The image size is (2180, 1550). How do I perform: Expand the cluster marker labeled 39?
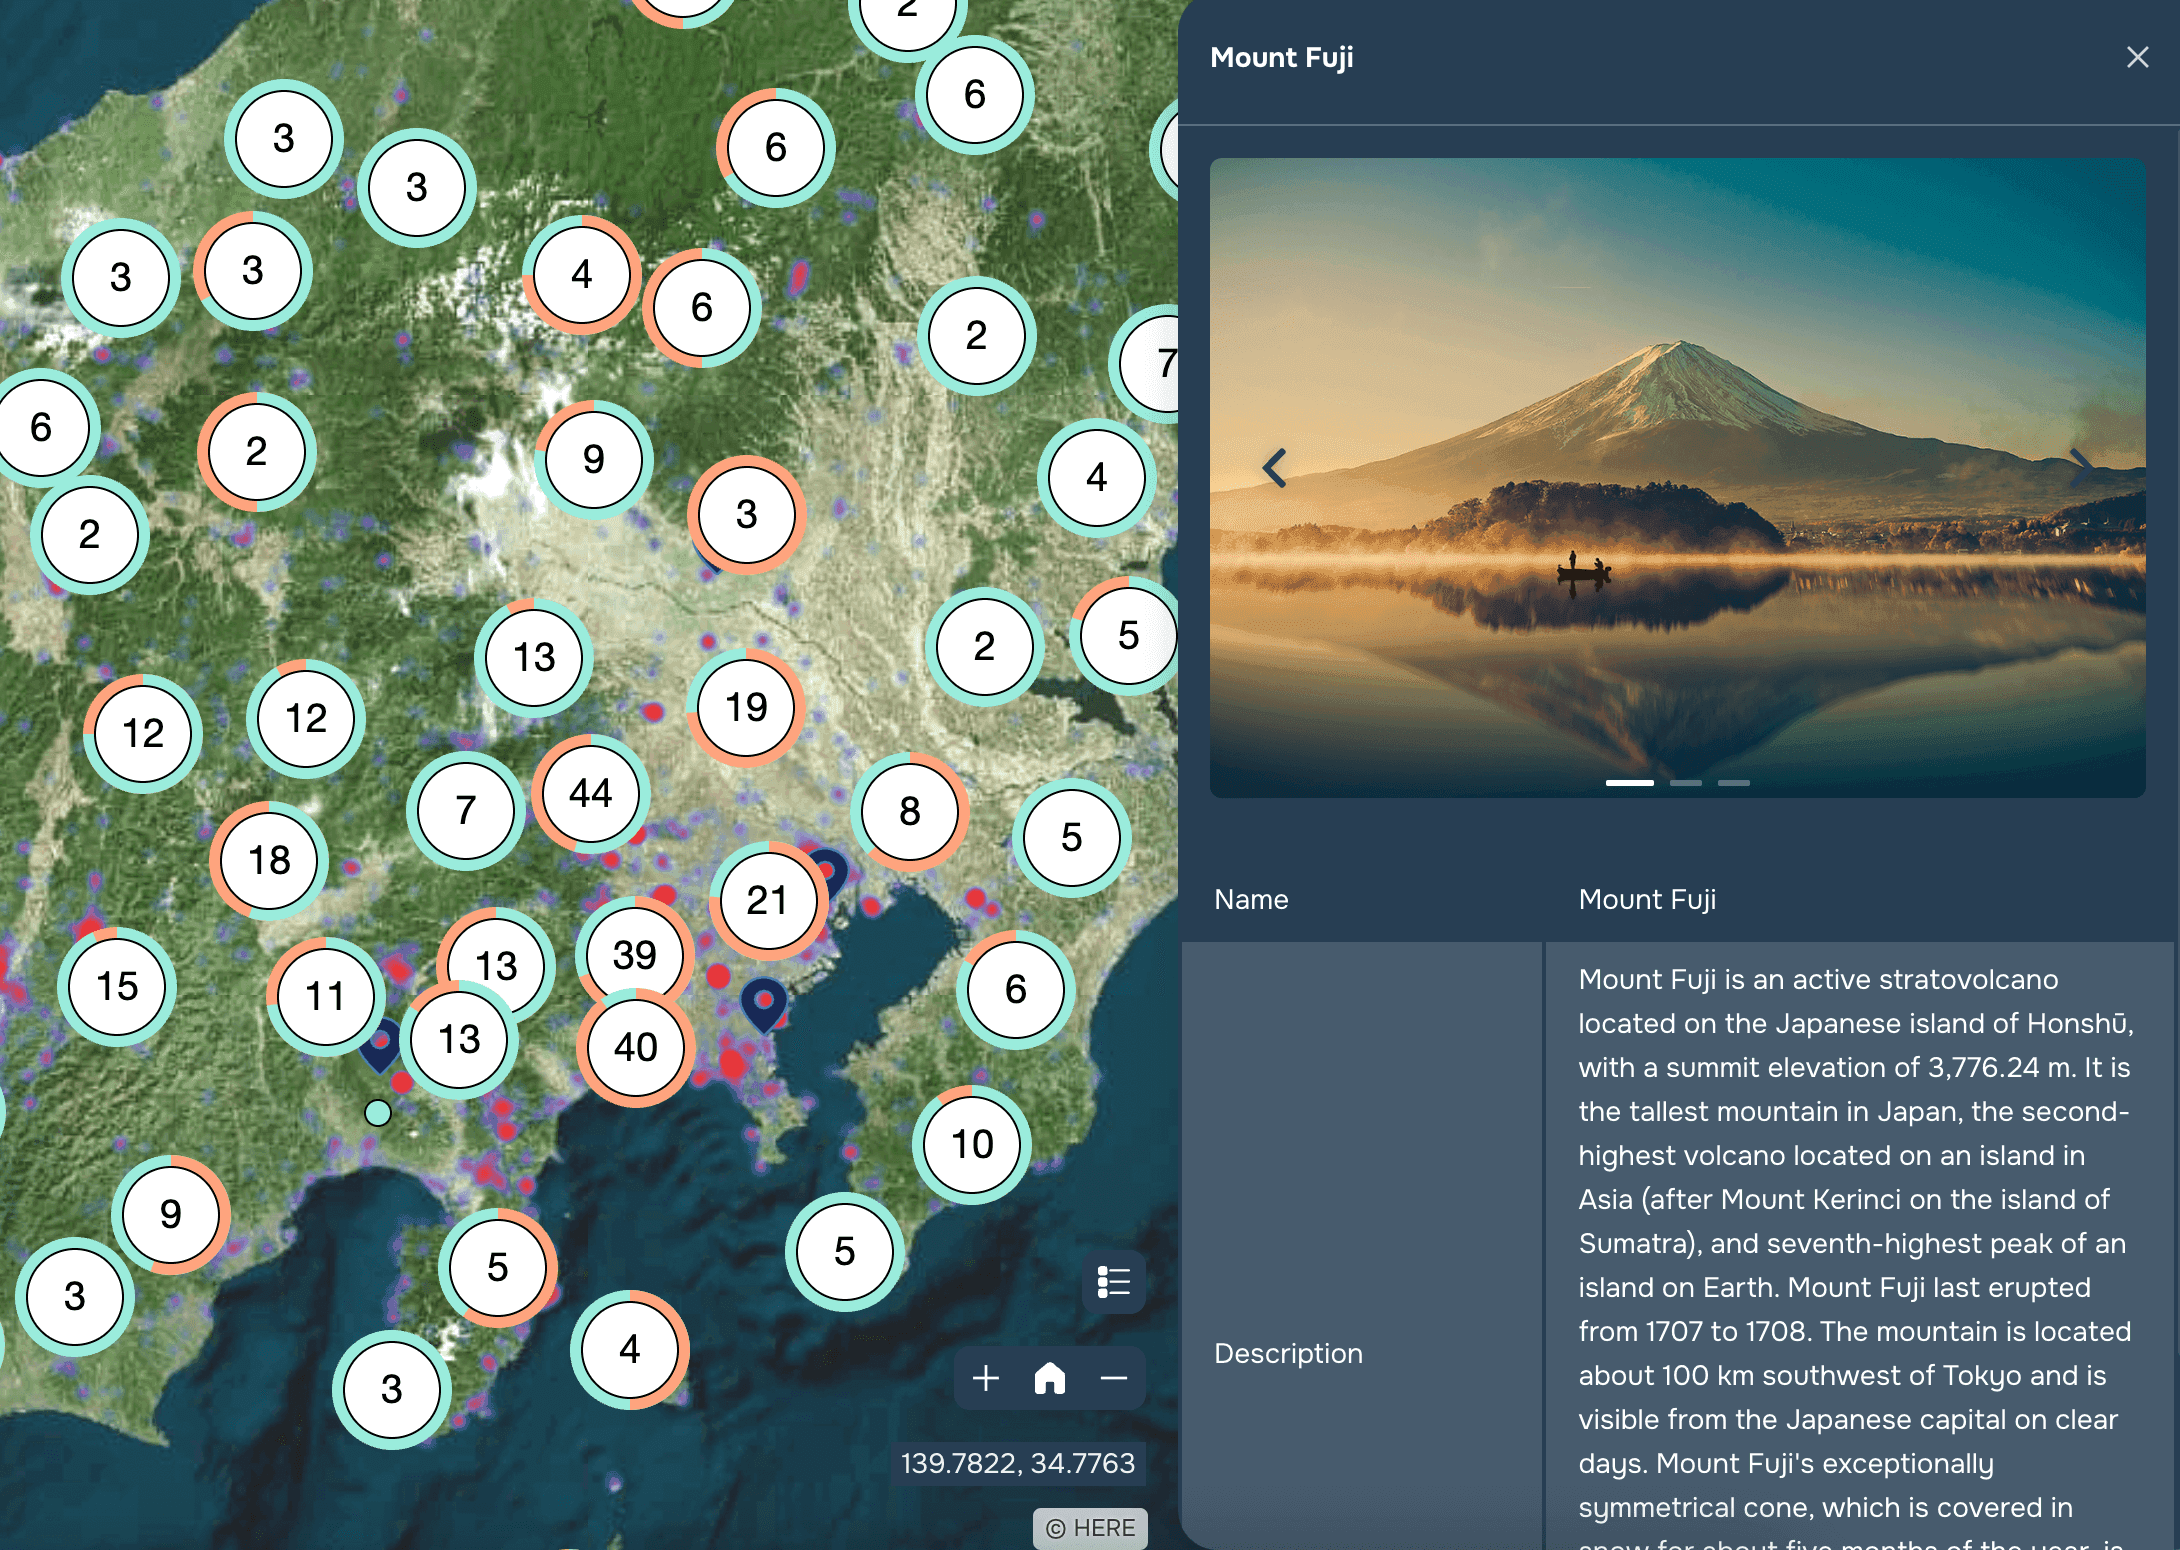pyautogui.click(x=634, y=954)
